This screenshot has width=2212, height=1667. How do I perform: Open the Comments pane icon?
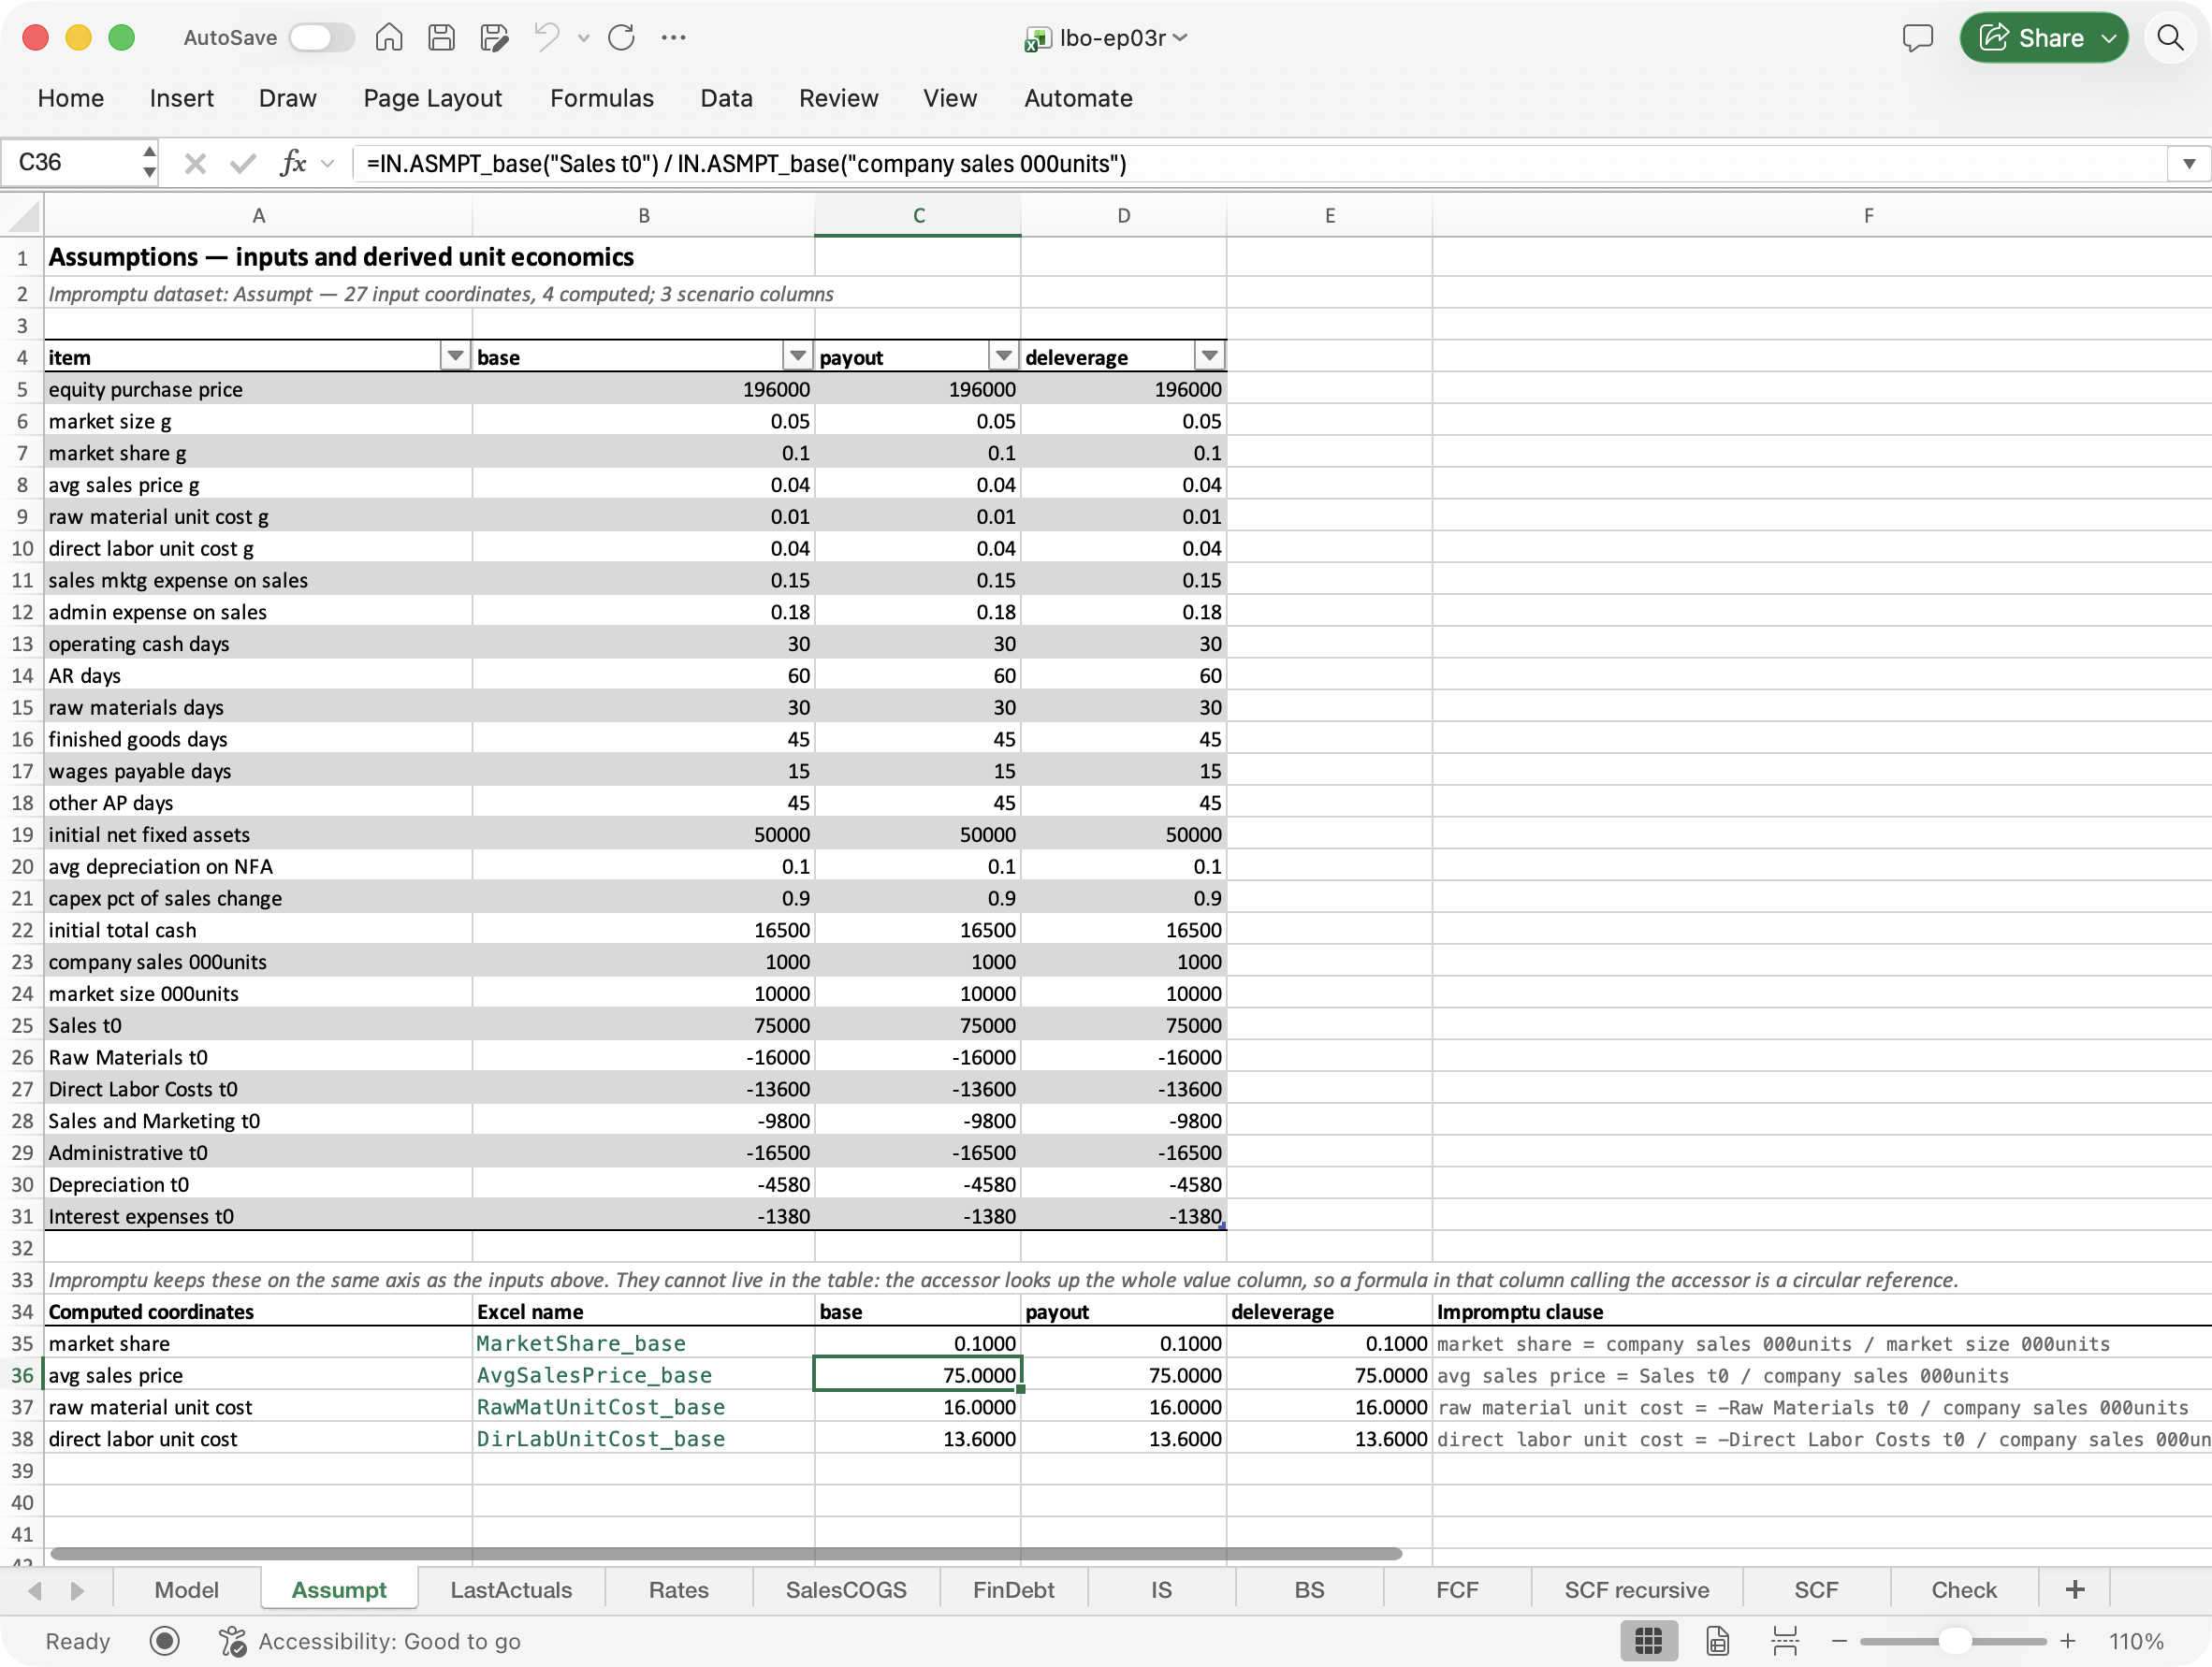tap(1917, 38)
